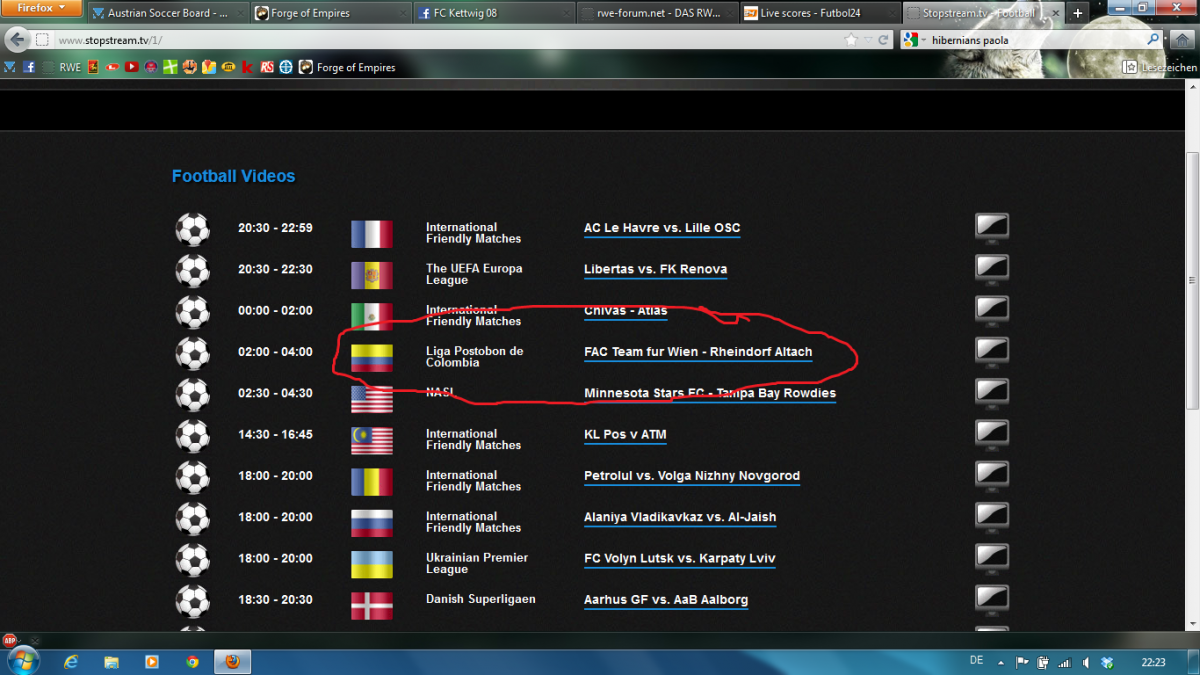Open FC Volyn Lutsk vs. Karpaty Lviv link
1200x675 pixels.
[x=680, y=558]
